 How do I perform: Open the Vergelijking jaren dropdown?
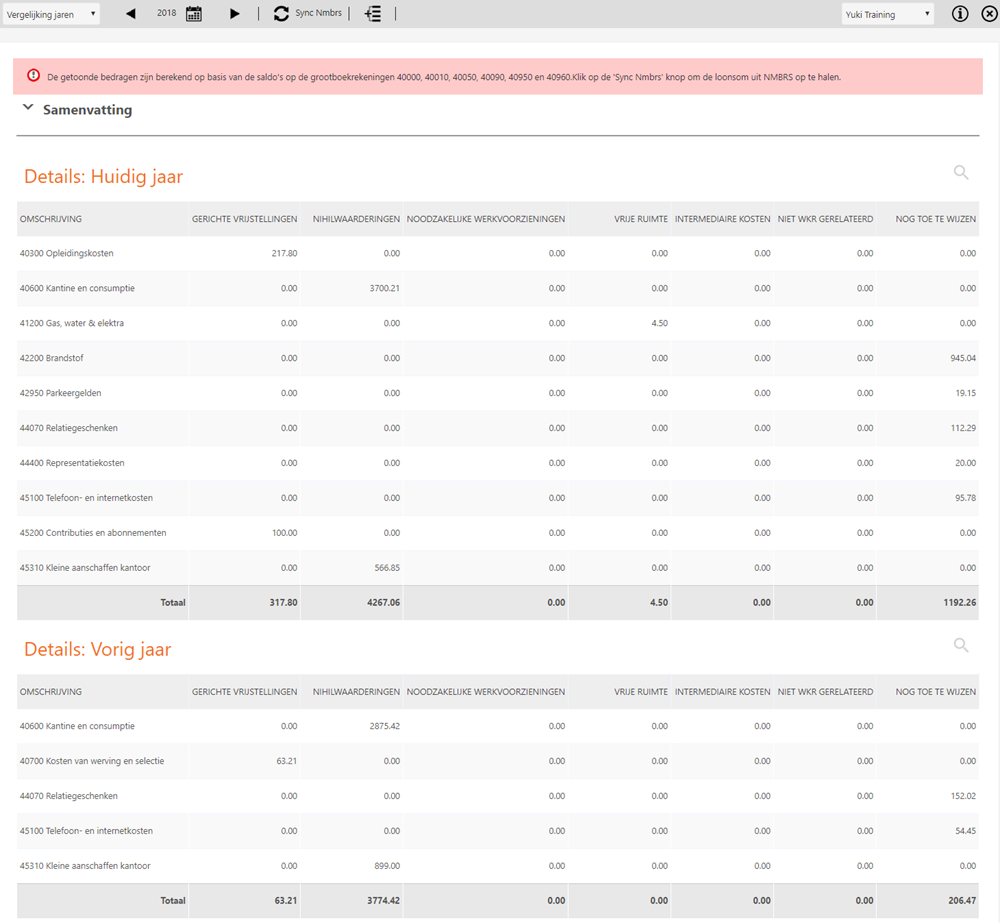[x=51, y=14]
